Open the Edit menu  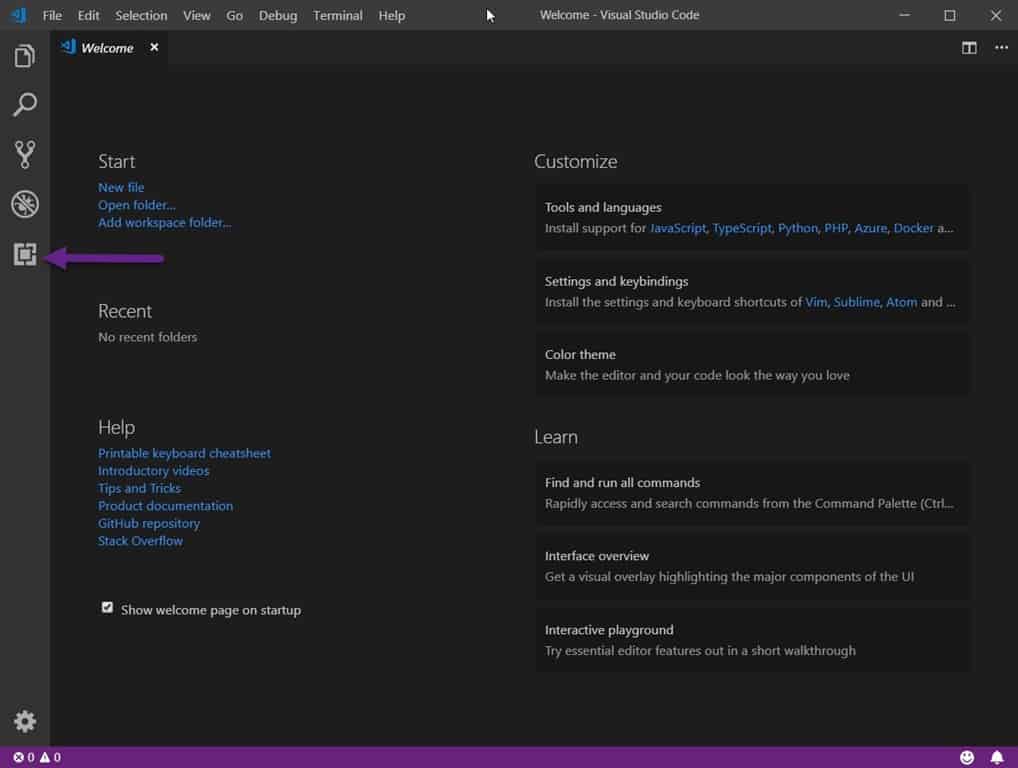88,16
